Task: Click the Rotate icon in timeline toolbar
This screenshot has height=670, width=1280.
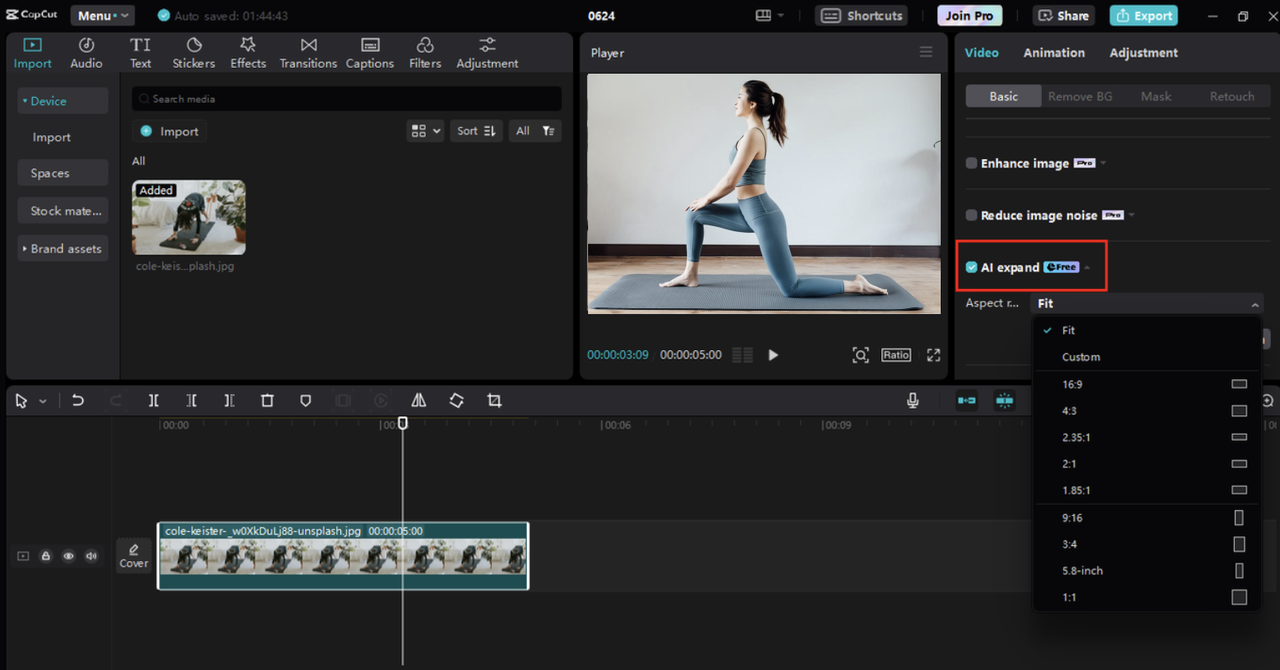Action: pyautogui.click(x=456, y=400)
